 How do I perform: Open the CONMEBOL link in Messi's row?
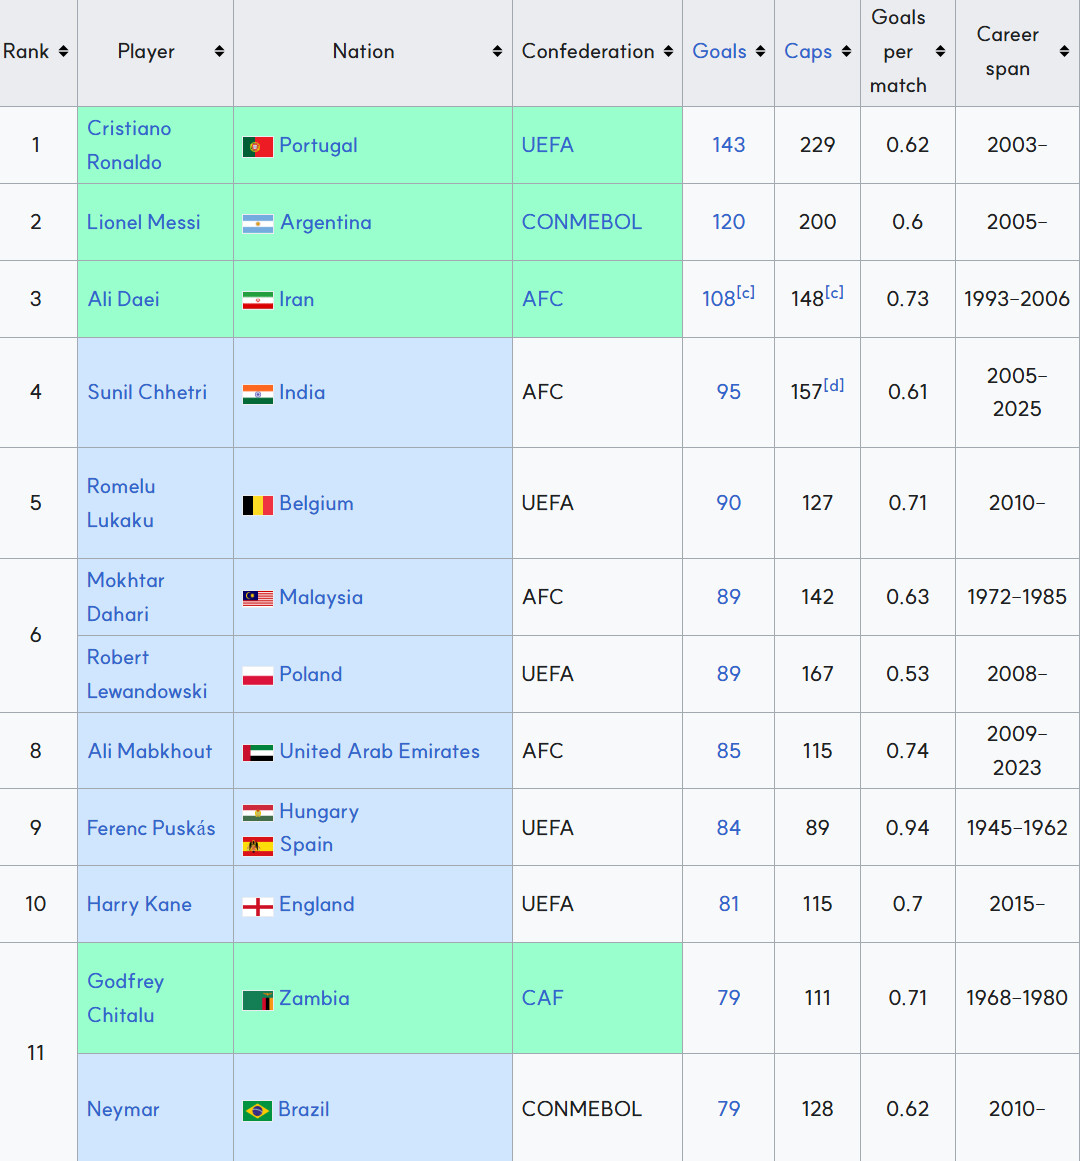coord(581,222)
